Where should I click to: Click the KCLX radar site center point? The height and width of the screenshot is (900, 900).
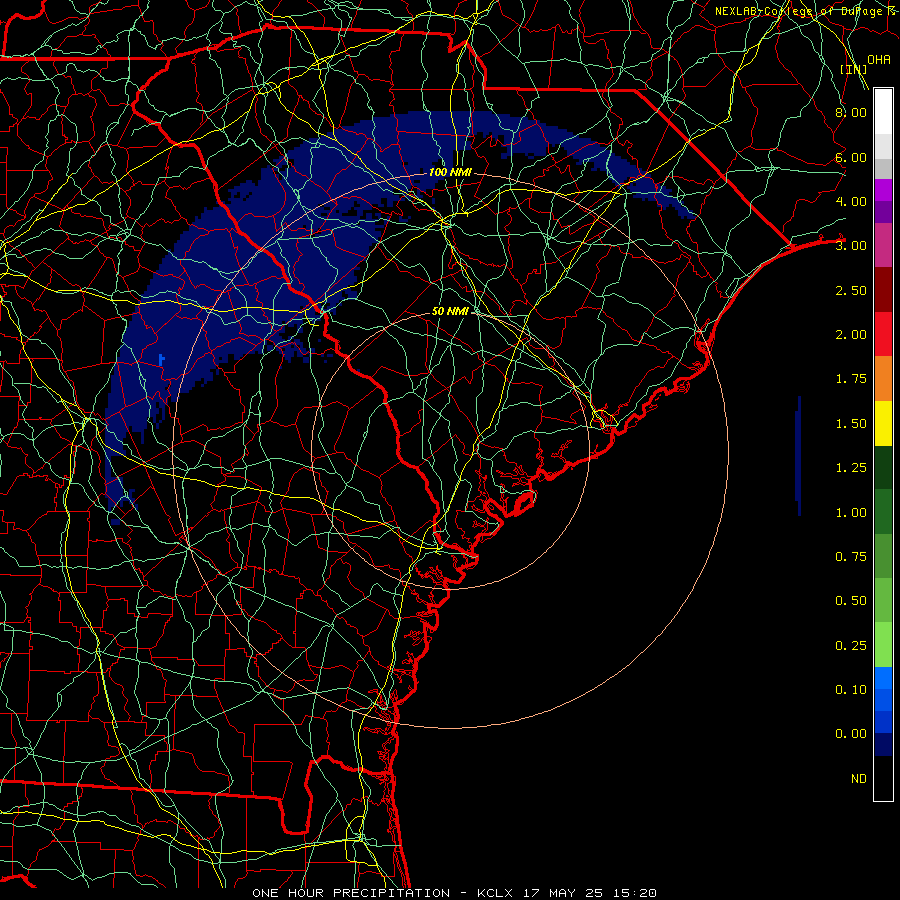coord(450,450)
